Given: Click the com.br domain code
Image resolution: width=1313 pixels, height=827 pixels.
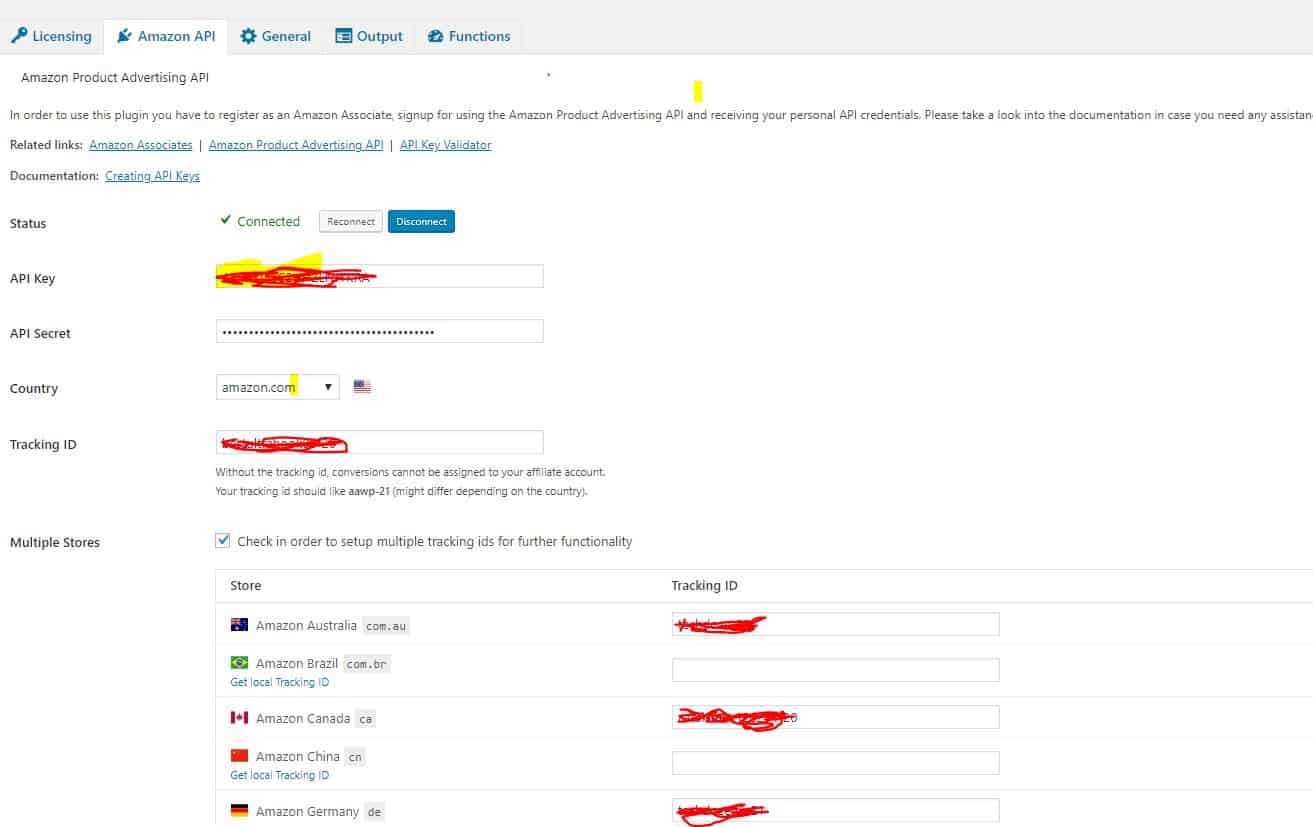Looking at the screenshot, I should [367, 664].
